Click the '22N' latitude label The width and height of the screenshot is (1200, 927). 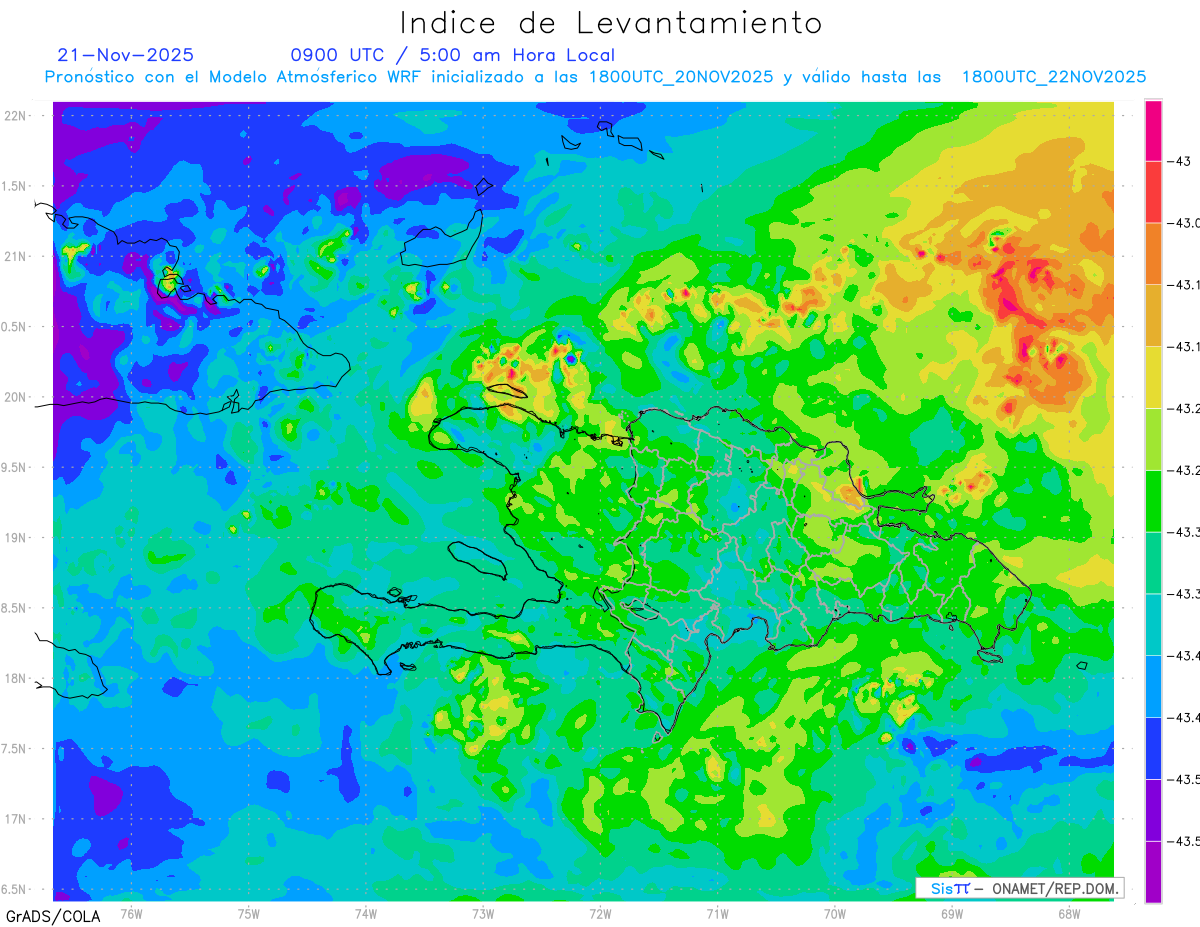pos(15,115)
